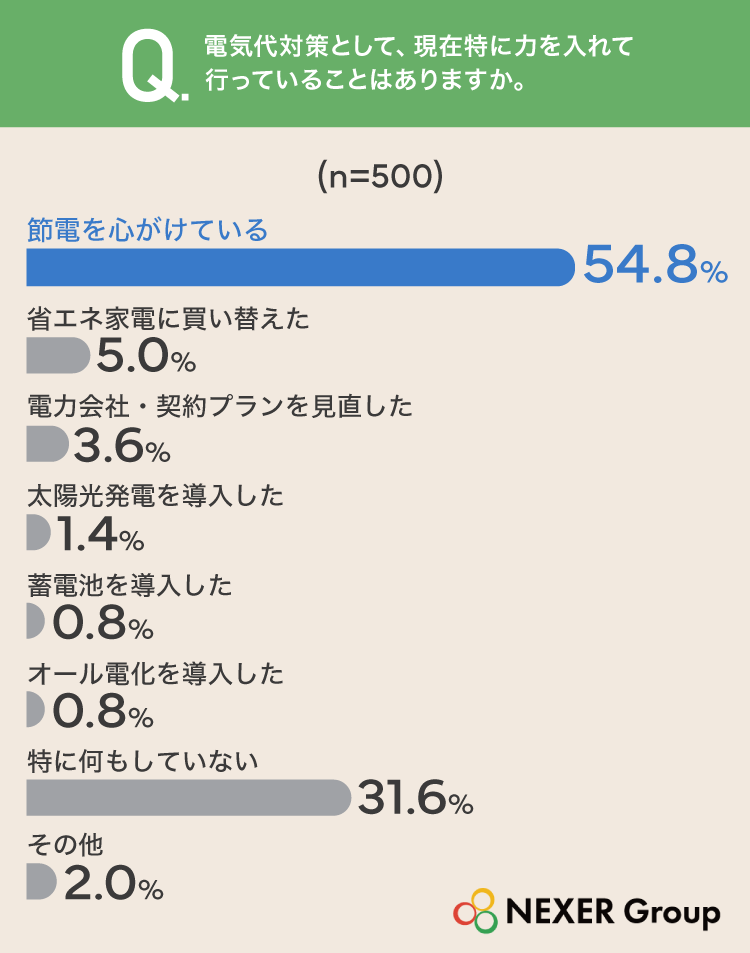750x953 pixels.
Task: Click the 3.6% gray bar
Action: pos(47,444)
